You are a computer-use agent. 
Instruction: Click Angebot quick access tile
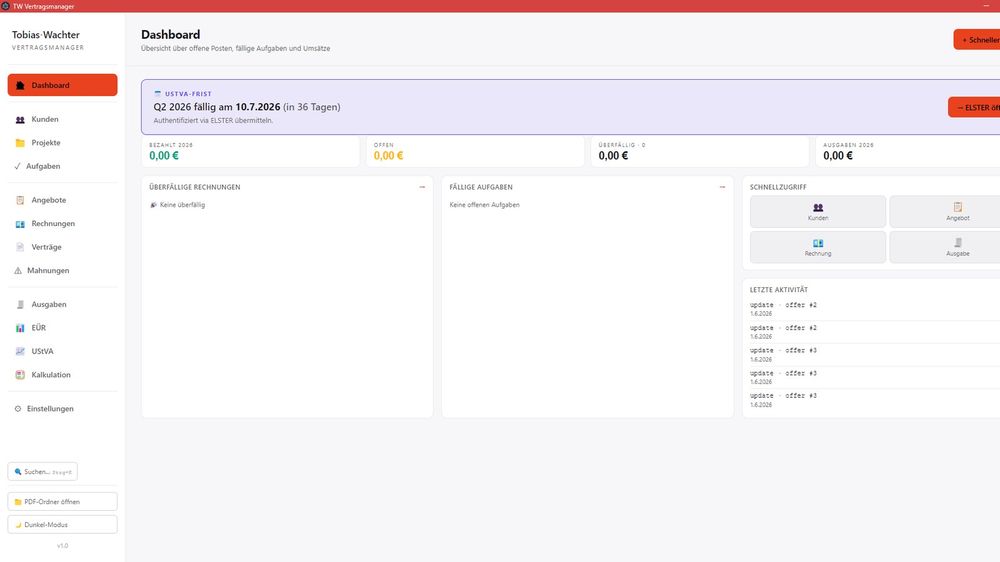(x=945, y=212)
